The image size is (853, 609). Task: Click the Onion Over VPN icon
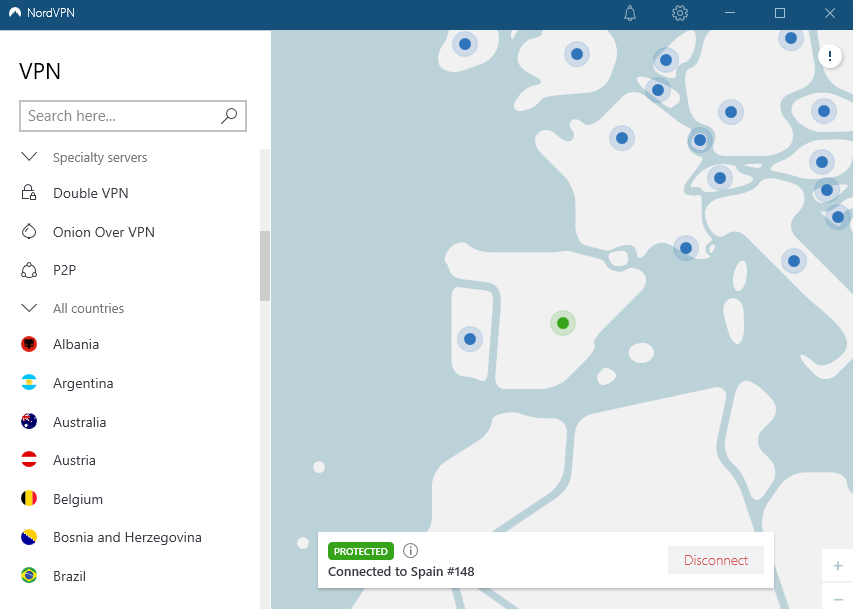pos(29,232)
